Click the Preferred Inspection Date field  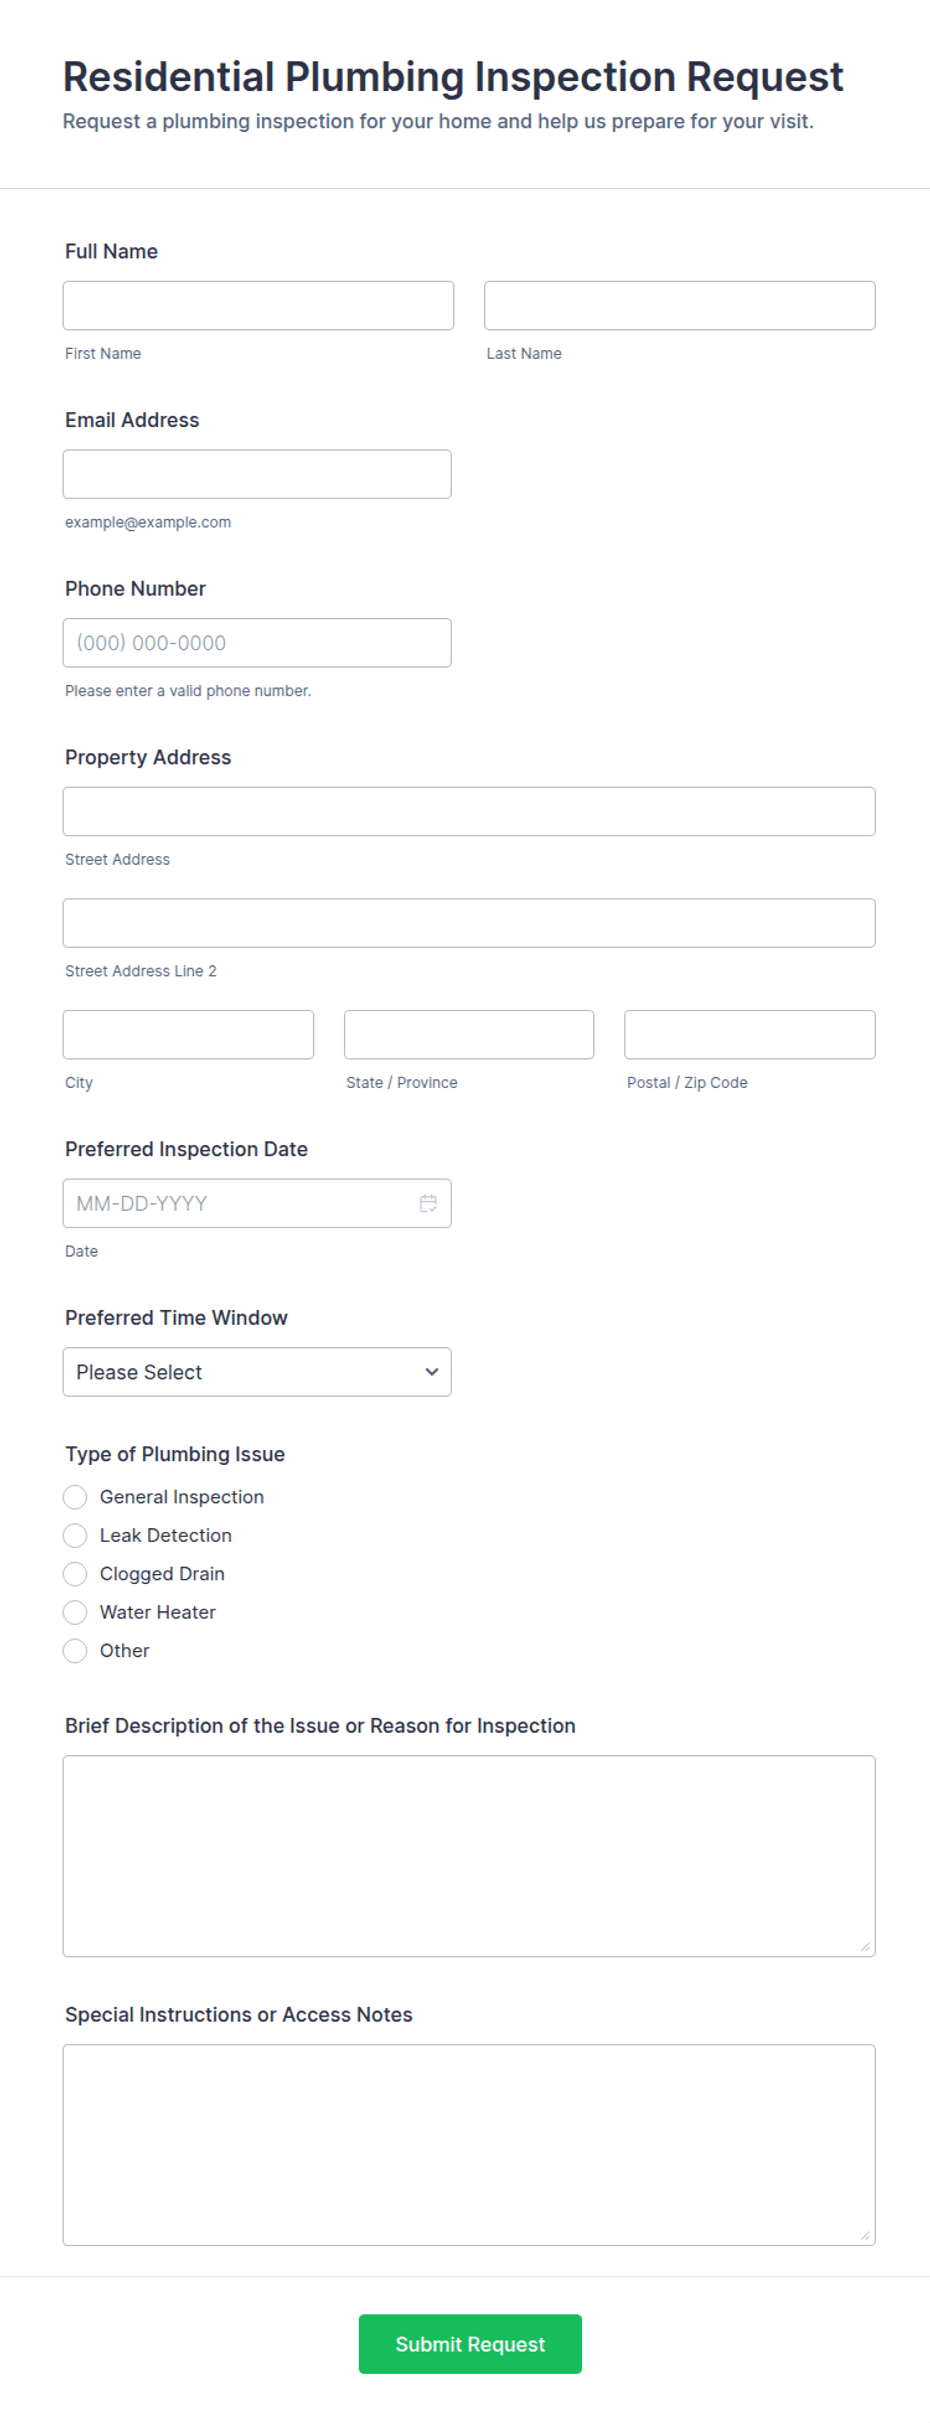tap(240, 1203)
